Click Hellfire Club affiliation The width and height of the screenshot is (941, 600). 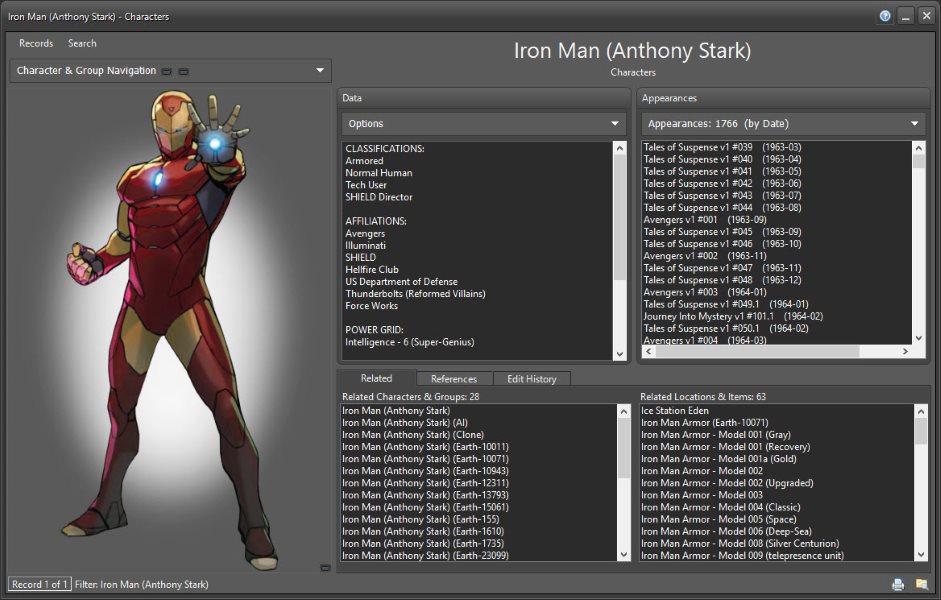tap(371, 269)
